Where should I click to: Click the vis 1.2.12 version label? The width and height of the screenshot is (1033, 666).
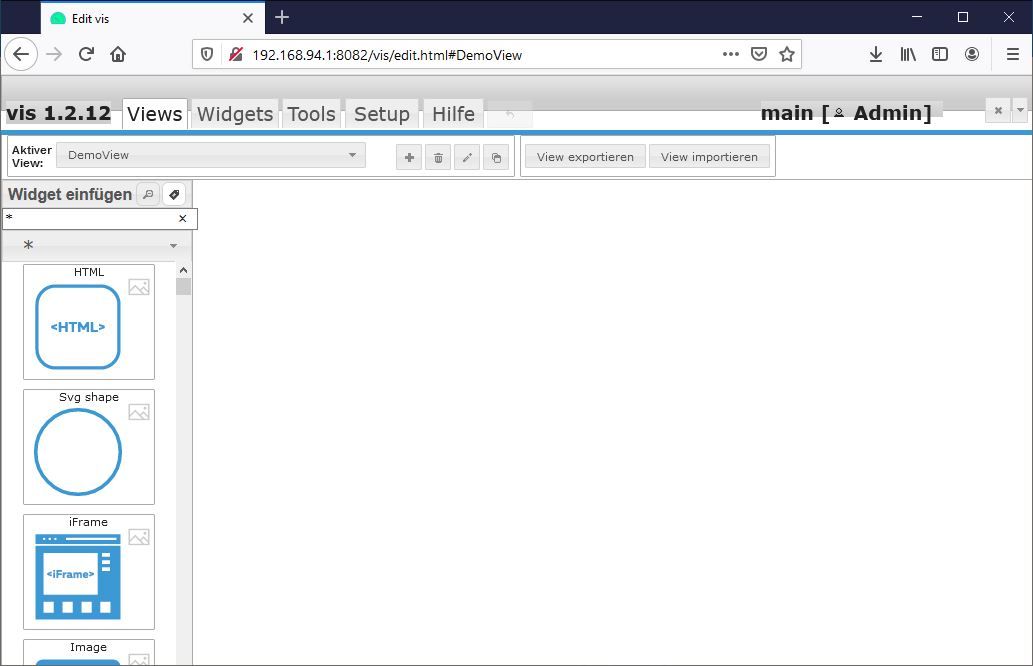pos(59,113)
